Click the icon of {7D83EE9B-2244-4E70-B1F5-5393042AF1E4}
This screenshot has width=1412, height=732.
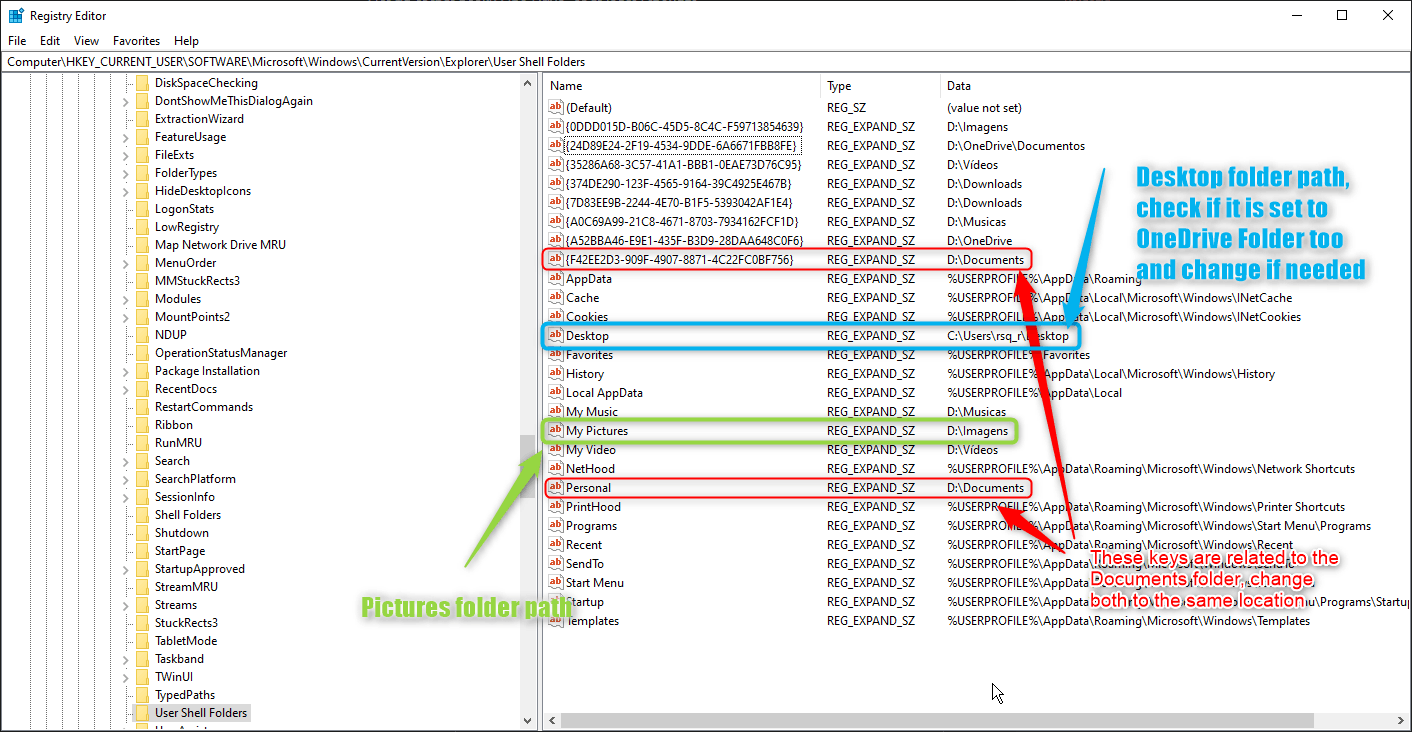556,202
